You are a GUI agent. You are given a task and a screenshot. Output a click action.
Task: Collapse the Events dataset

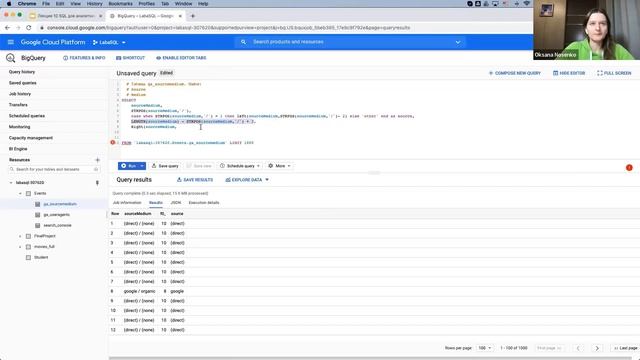pyautogui.click(x=20, y=193)
